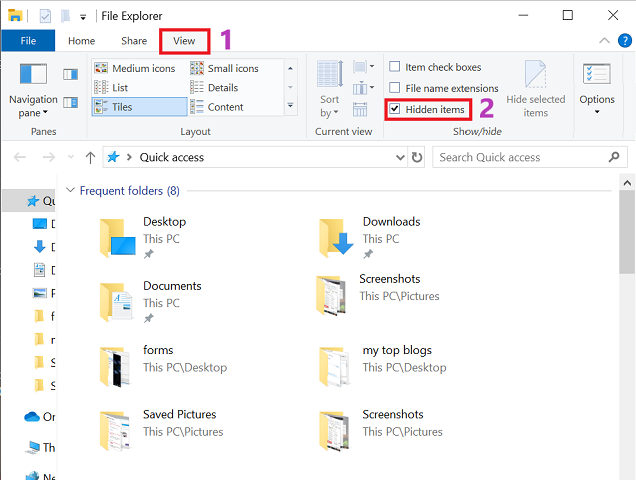Image resolution: width=636 pixels, height=480 pixels.
Task: Go up one folder level
Action: tap(90, 157)
